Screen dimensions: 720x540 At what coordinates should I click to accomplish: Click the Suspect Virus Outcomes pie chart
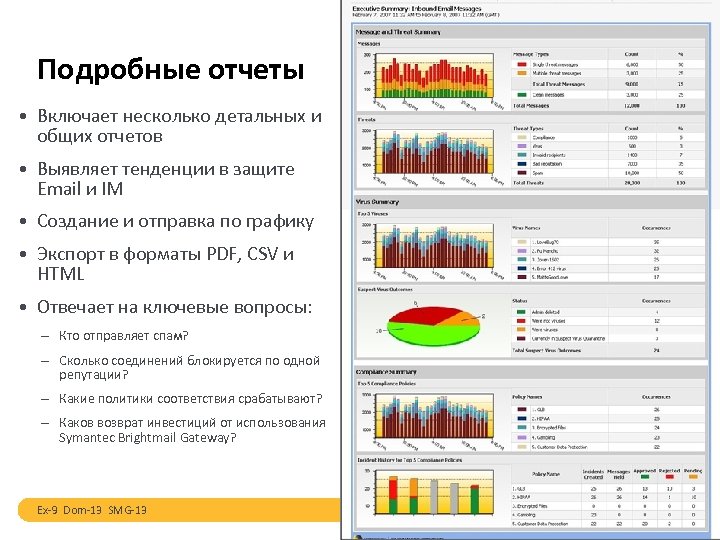(433, 325)
